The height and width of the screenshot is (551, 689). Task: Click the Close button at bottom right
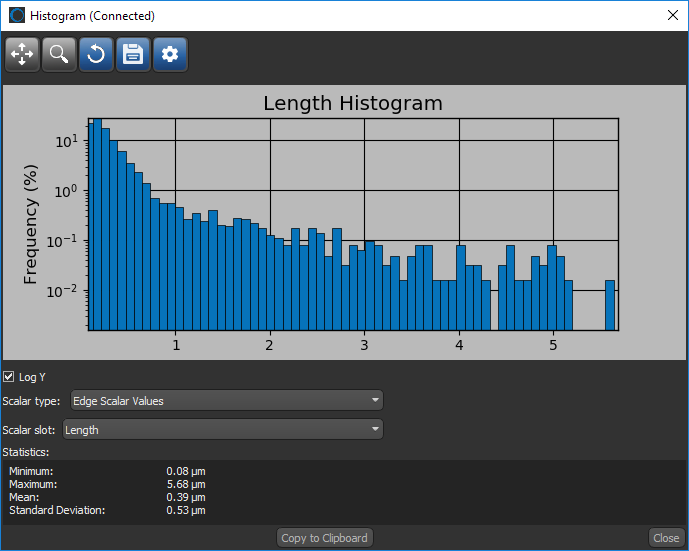coord(666,538)
